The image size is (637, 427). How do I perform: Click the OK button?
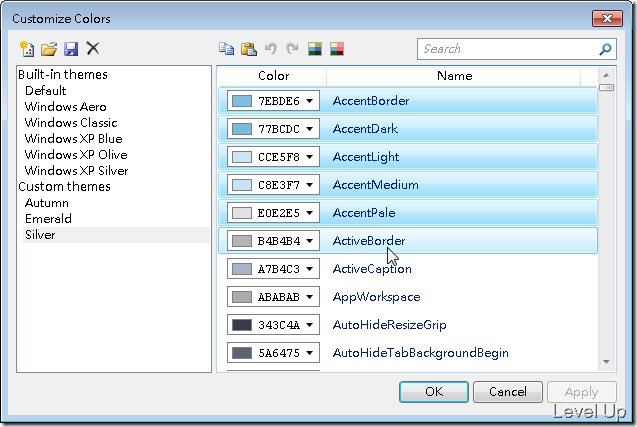click(434, 392)
